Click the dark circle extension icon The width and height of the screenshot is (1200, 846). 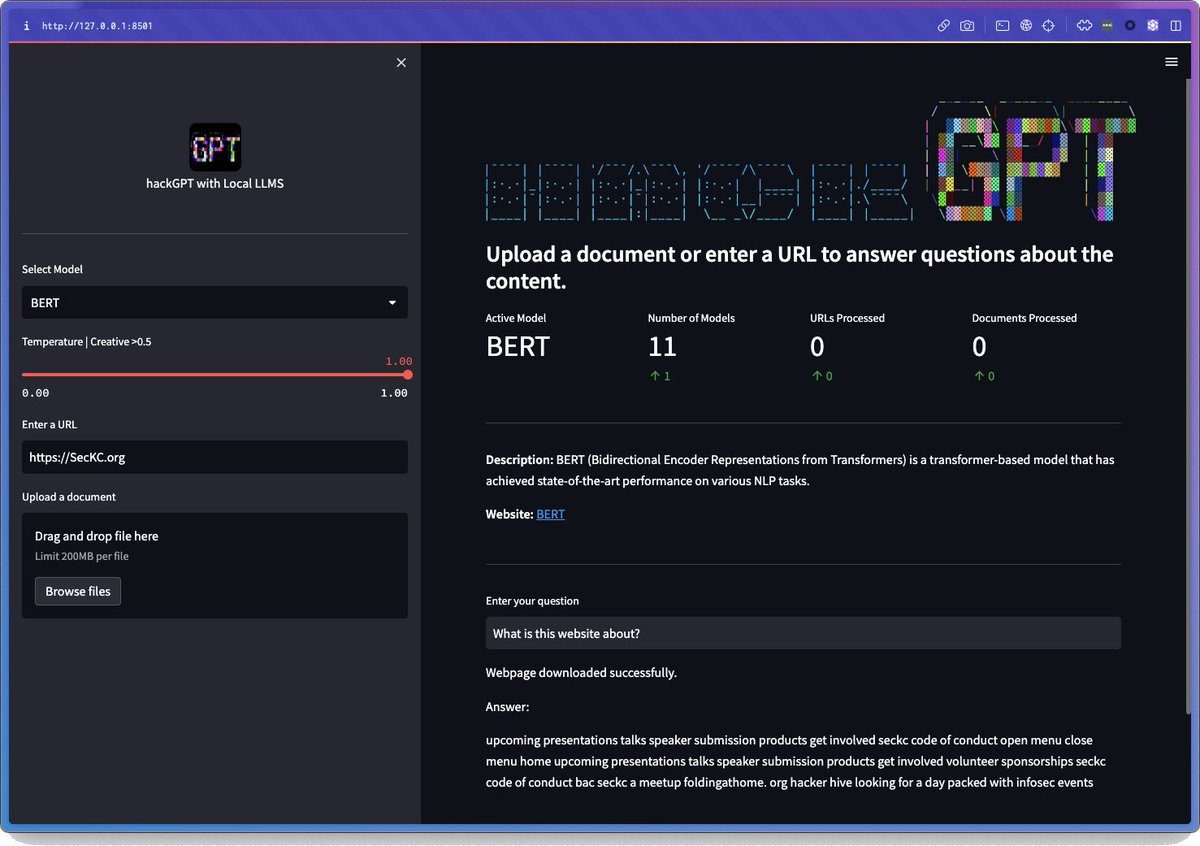click(x=1130, y=26)
